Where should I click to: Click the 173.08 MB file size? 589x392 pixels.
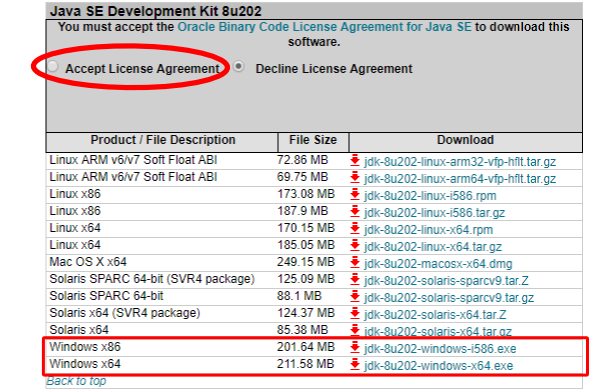point(306,194)
